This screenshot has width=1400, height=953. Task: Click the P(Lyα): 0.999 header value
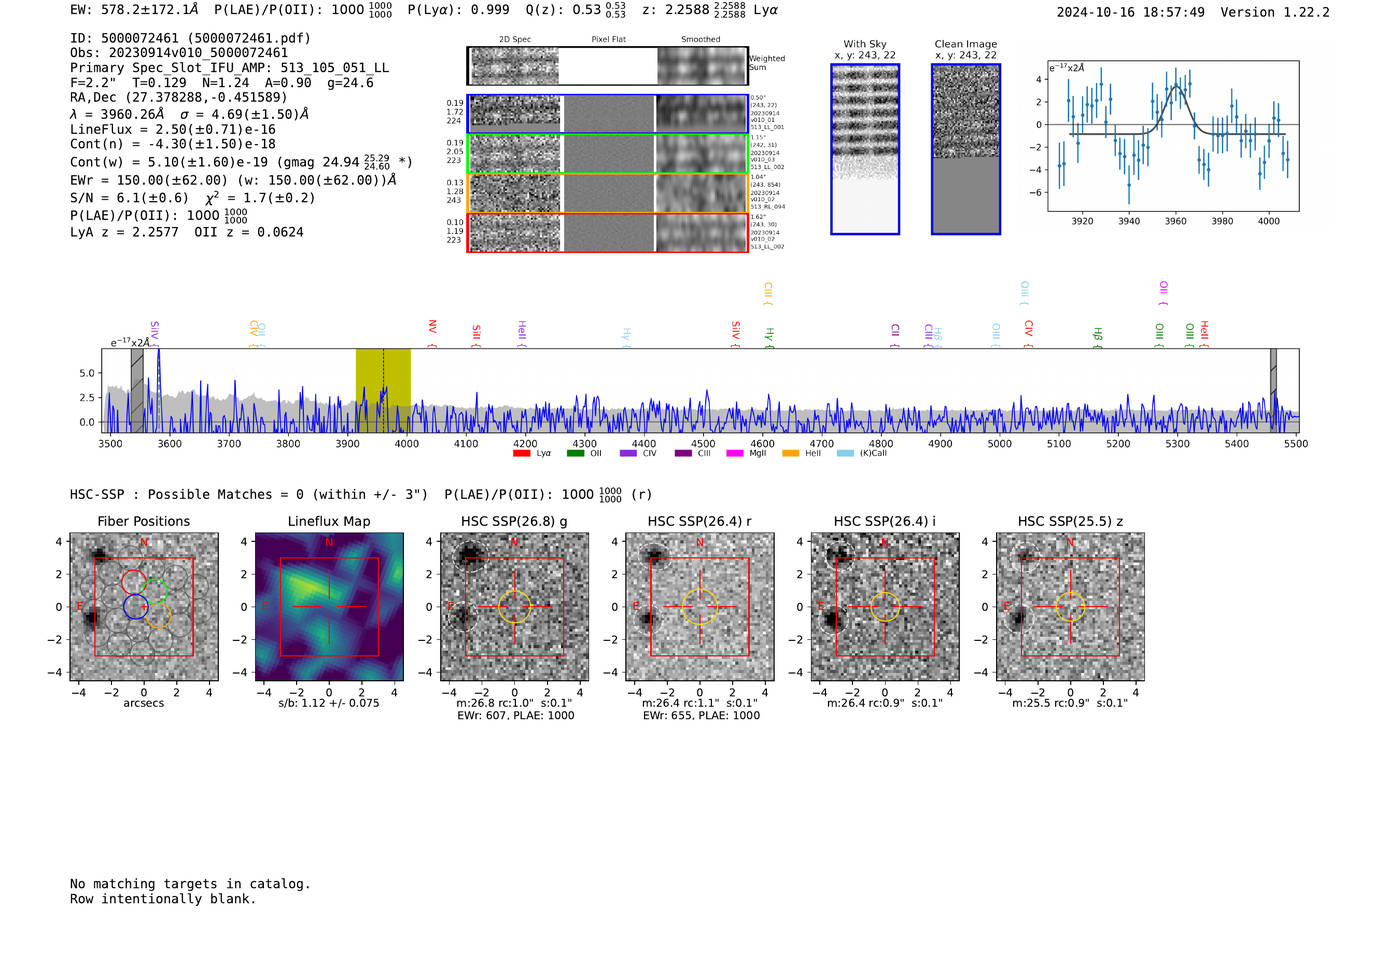click(458, 10)
